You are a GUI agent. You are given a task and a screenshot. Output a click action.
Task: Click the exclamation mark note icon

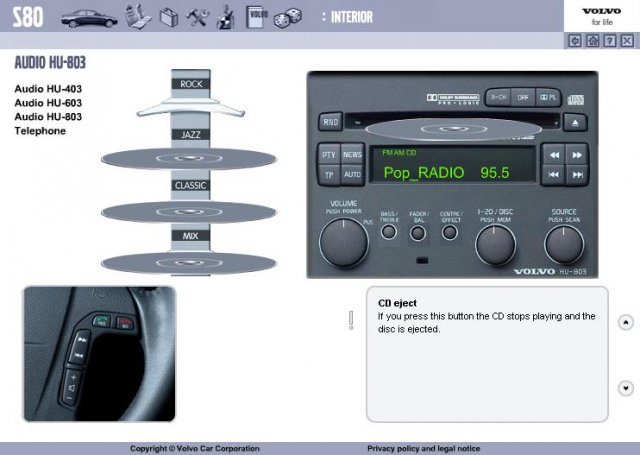tap(351, 320)
